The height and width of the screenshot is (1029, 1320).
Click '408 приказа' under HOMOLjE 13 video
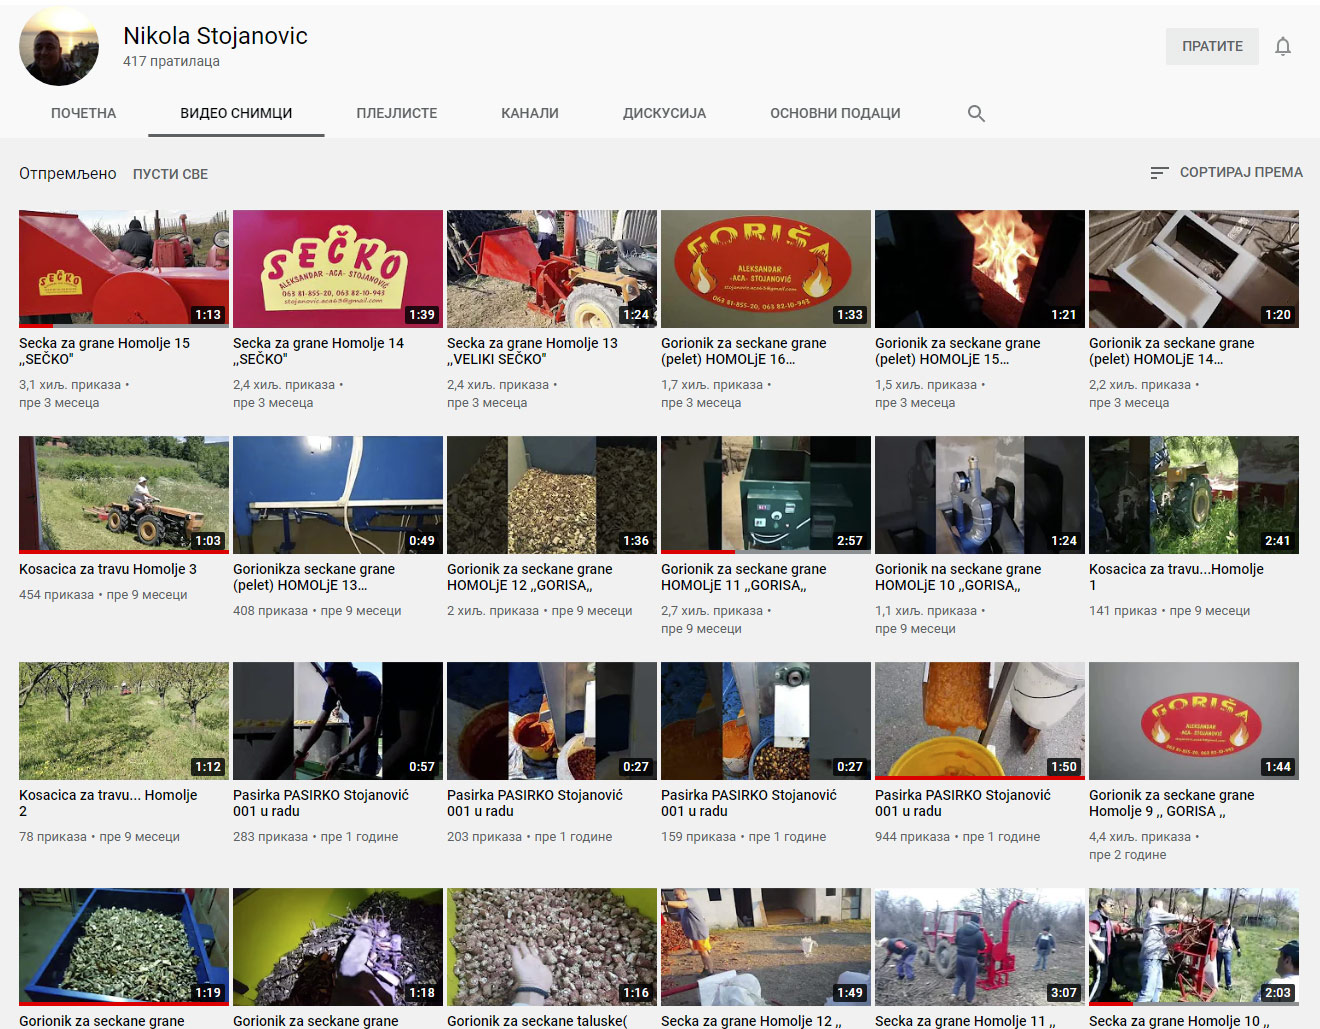point(270,611)
